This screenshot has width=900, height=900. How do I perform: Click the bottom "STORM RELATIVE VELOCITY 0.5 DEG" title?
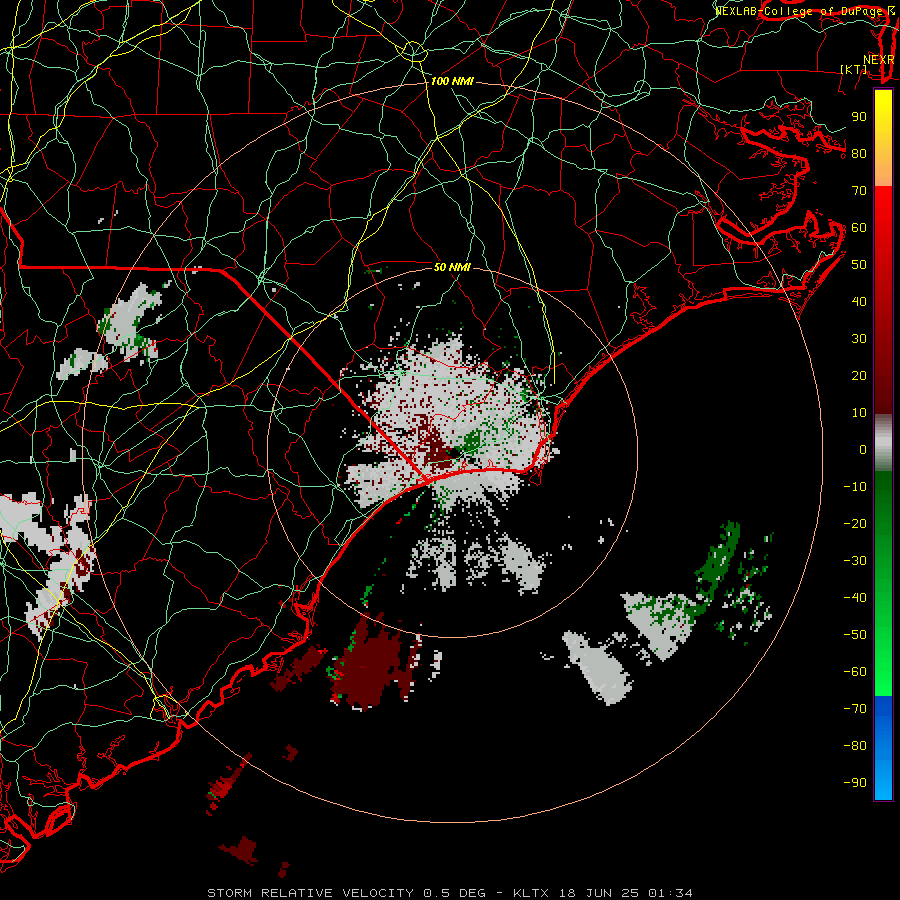pyautogui.click(x=346, y=893)
